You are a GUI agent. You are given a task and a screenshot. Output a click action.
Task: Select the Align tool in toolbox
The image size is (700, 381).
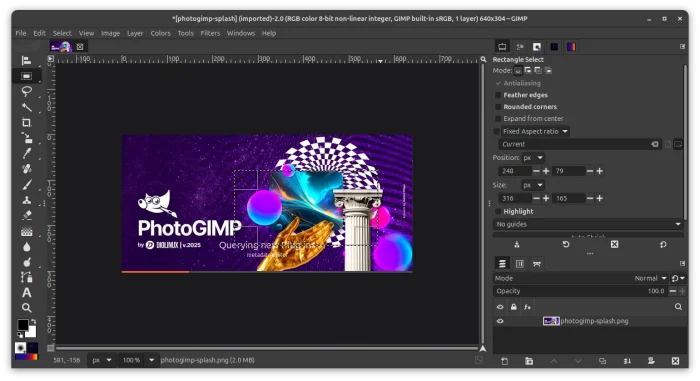[26, 60]
